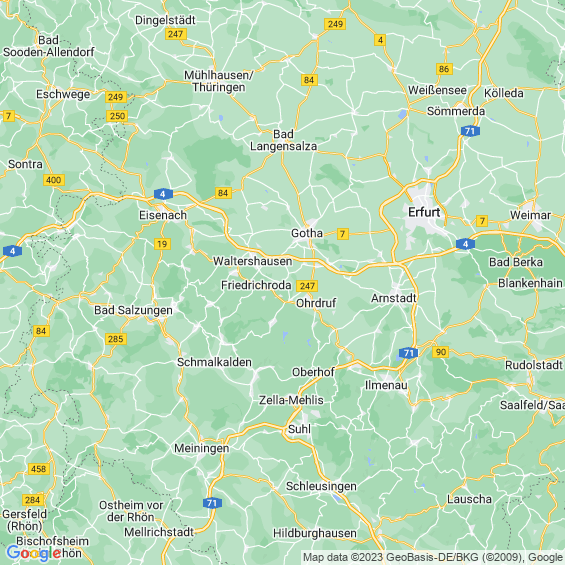This screenshot has width=565, height=565.
Task: Click the A71 shield near Sömmerda
Action: 470,131
